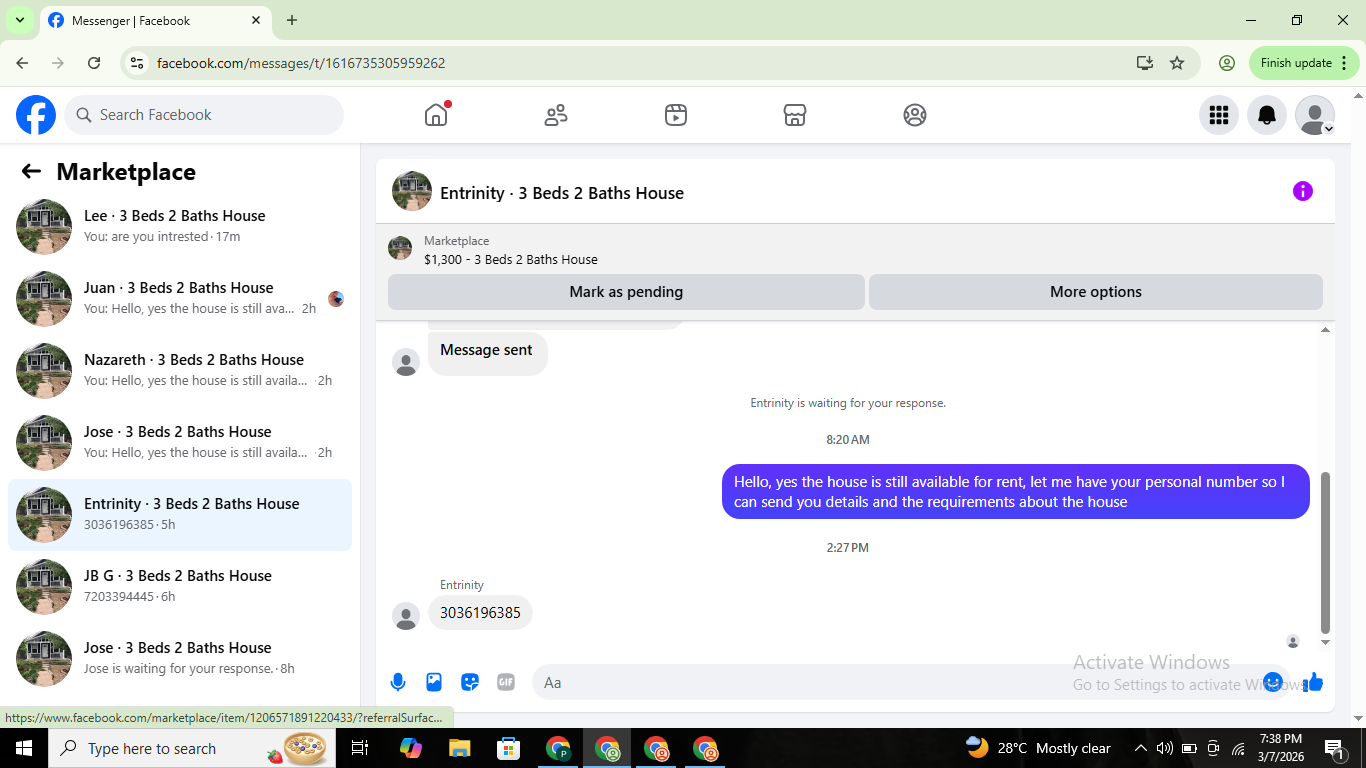The width and height of the screenshot is (1366, 768).
Task: Open Nazareth 3 Beds 2 Baths conversation
Action: click(x=180, y=371)
